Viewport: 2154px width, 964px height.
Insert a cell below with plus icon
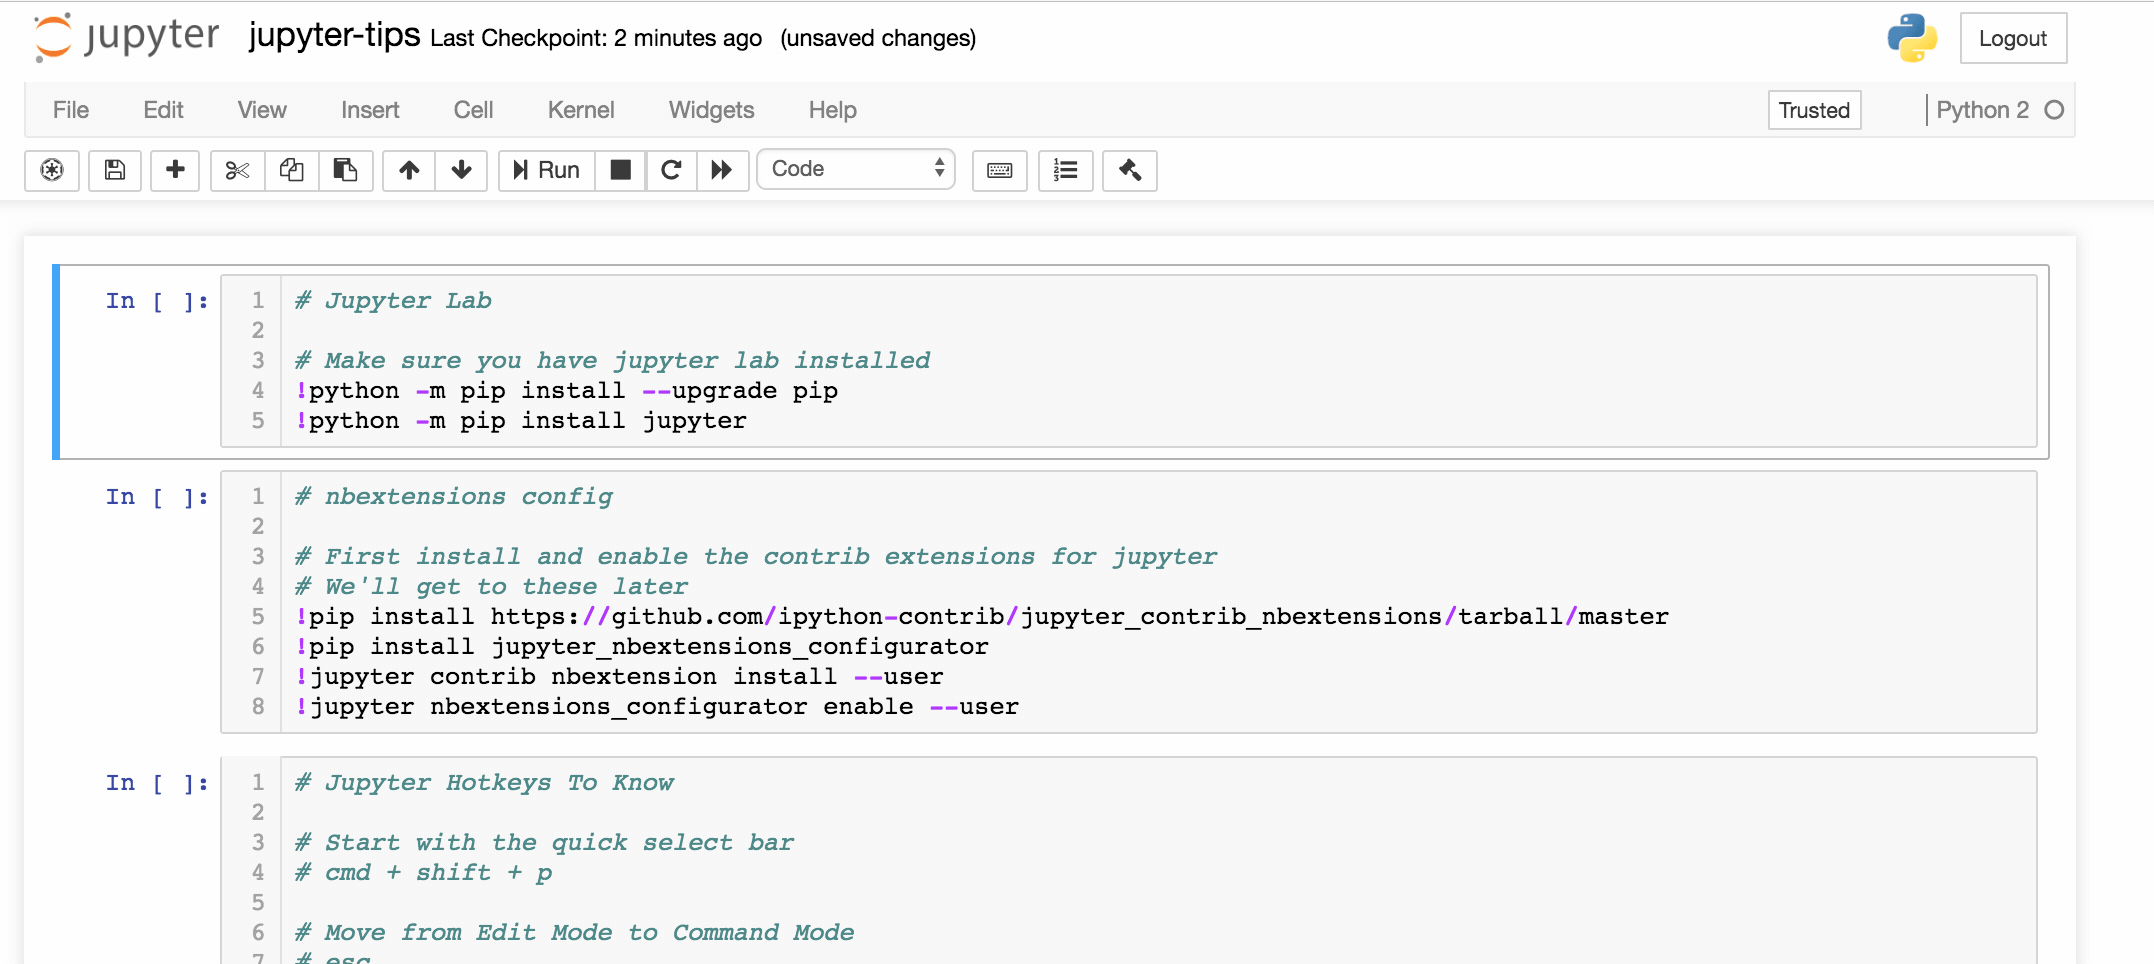(175, 170)
